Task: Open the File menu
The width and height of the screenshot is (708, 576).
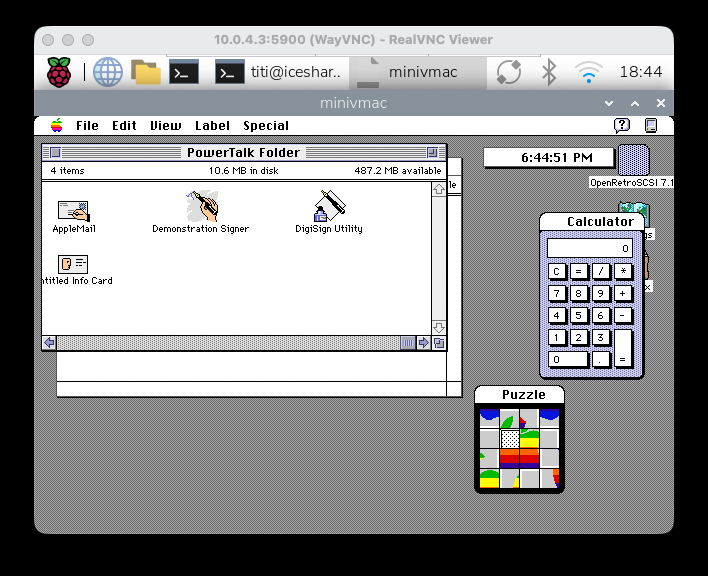Action: [87, 126]
